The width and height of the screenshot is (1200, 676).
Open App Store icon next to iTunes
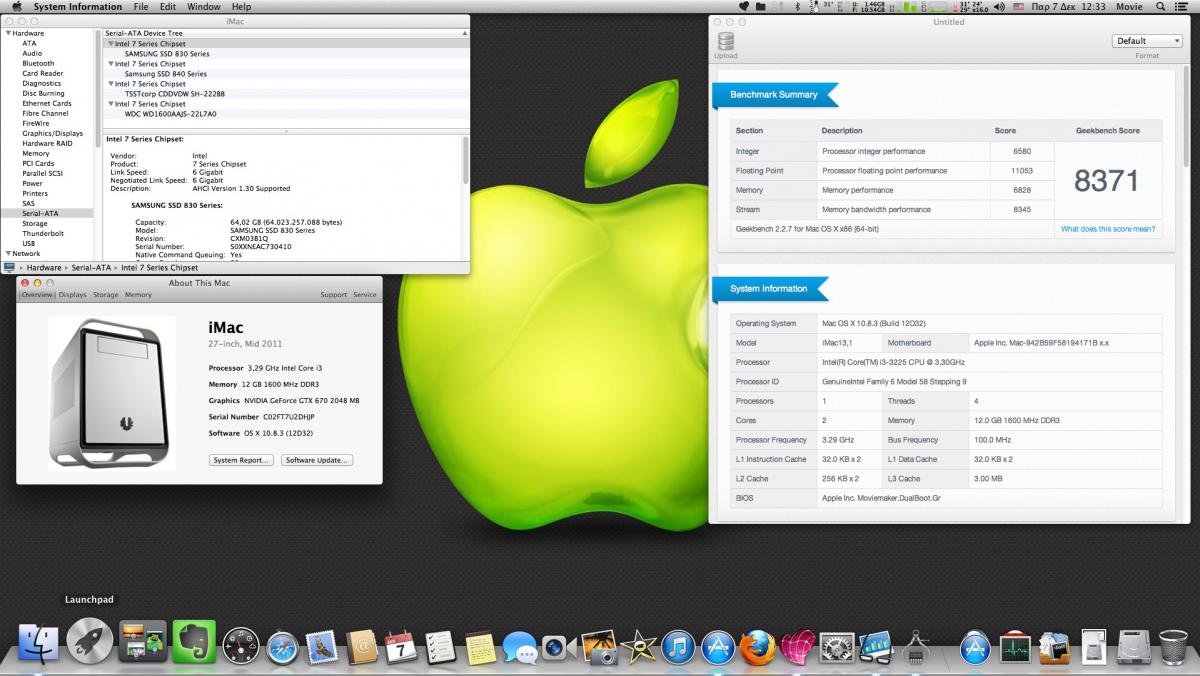[718, 647]
